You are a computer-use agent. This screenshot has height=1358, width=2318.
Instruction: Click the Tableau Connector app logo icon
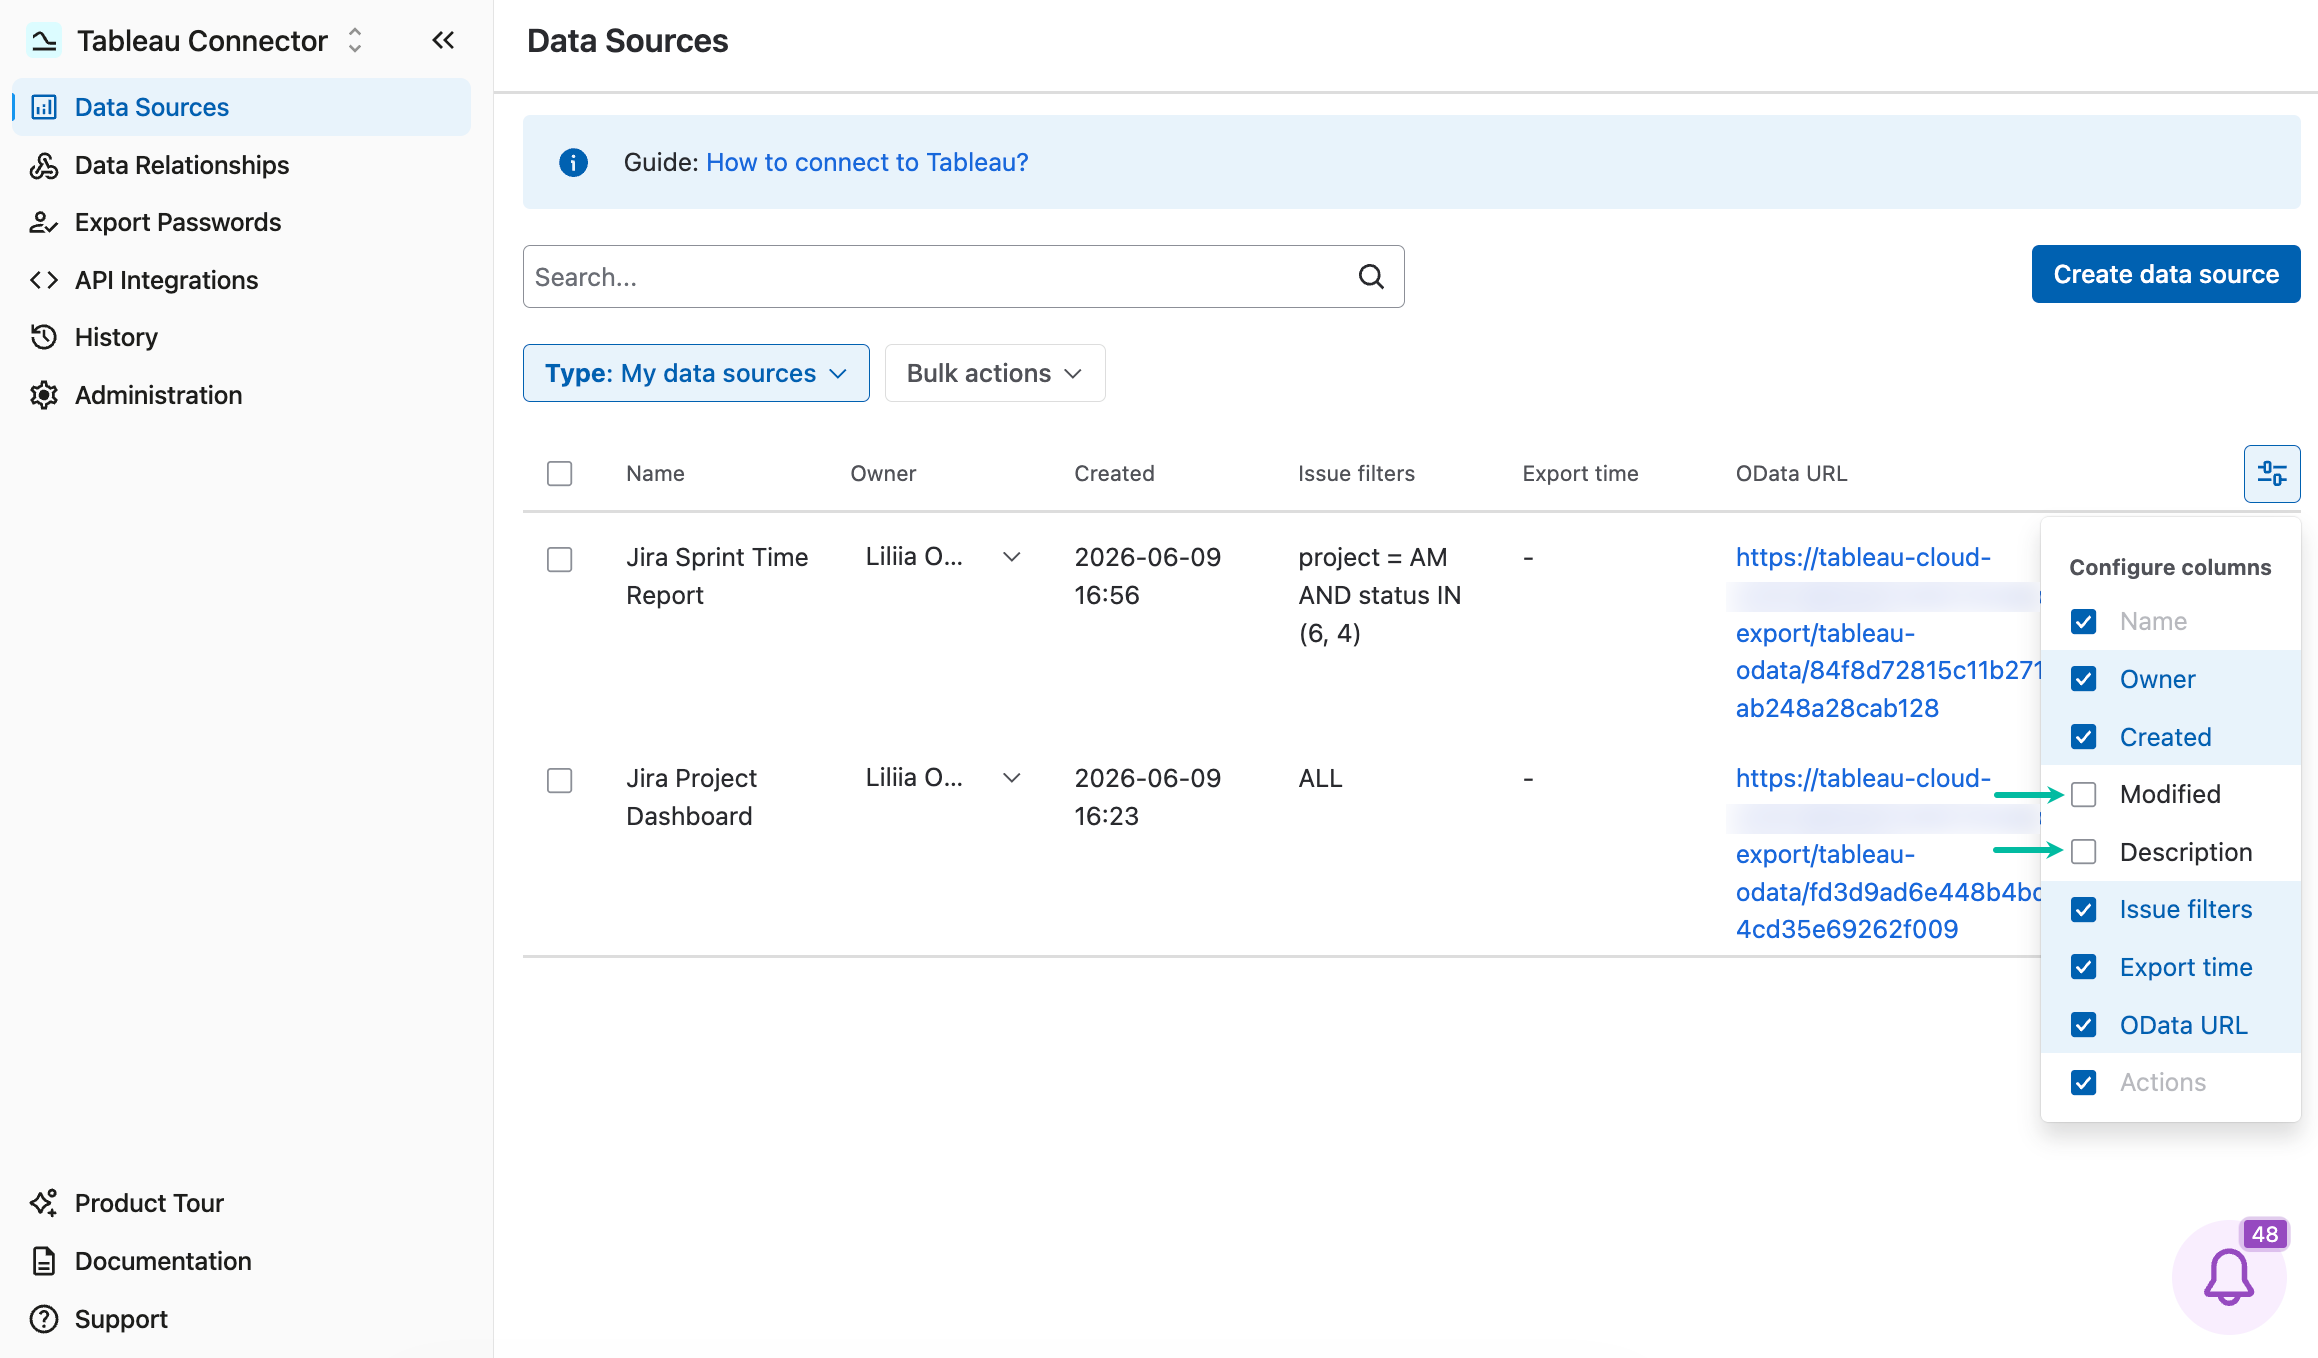coord(44,41)
